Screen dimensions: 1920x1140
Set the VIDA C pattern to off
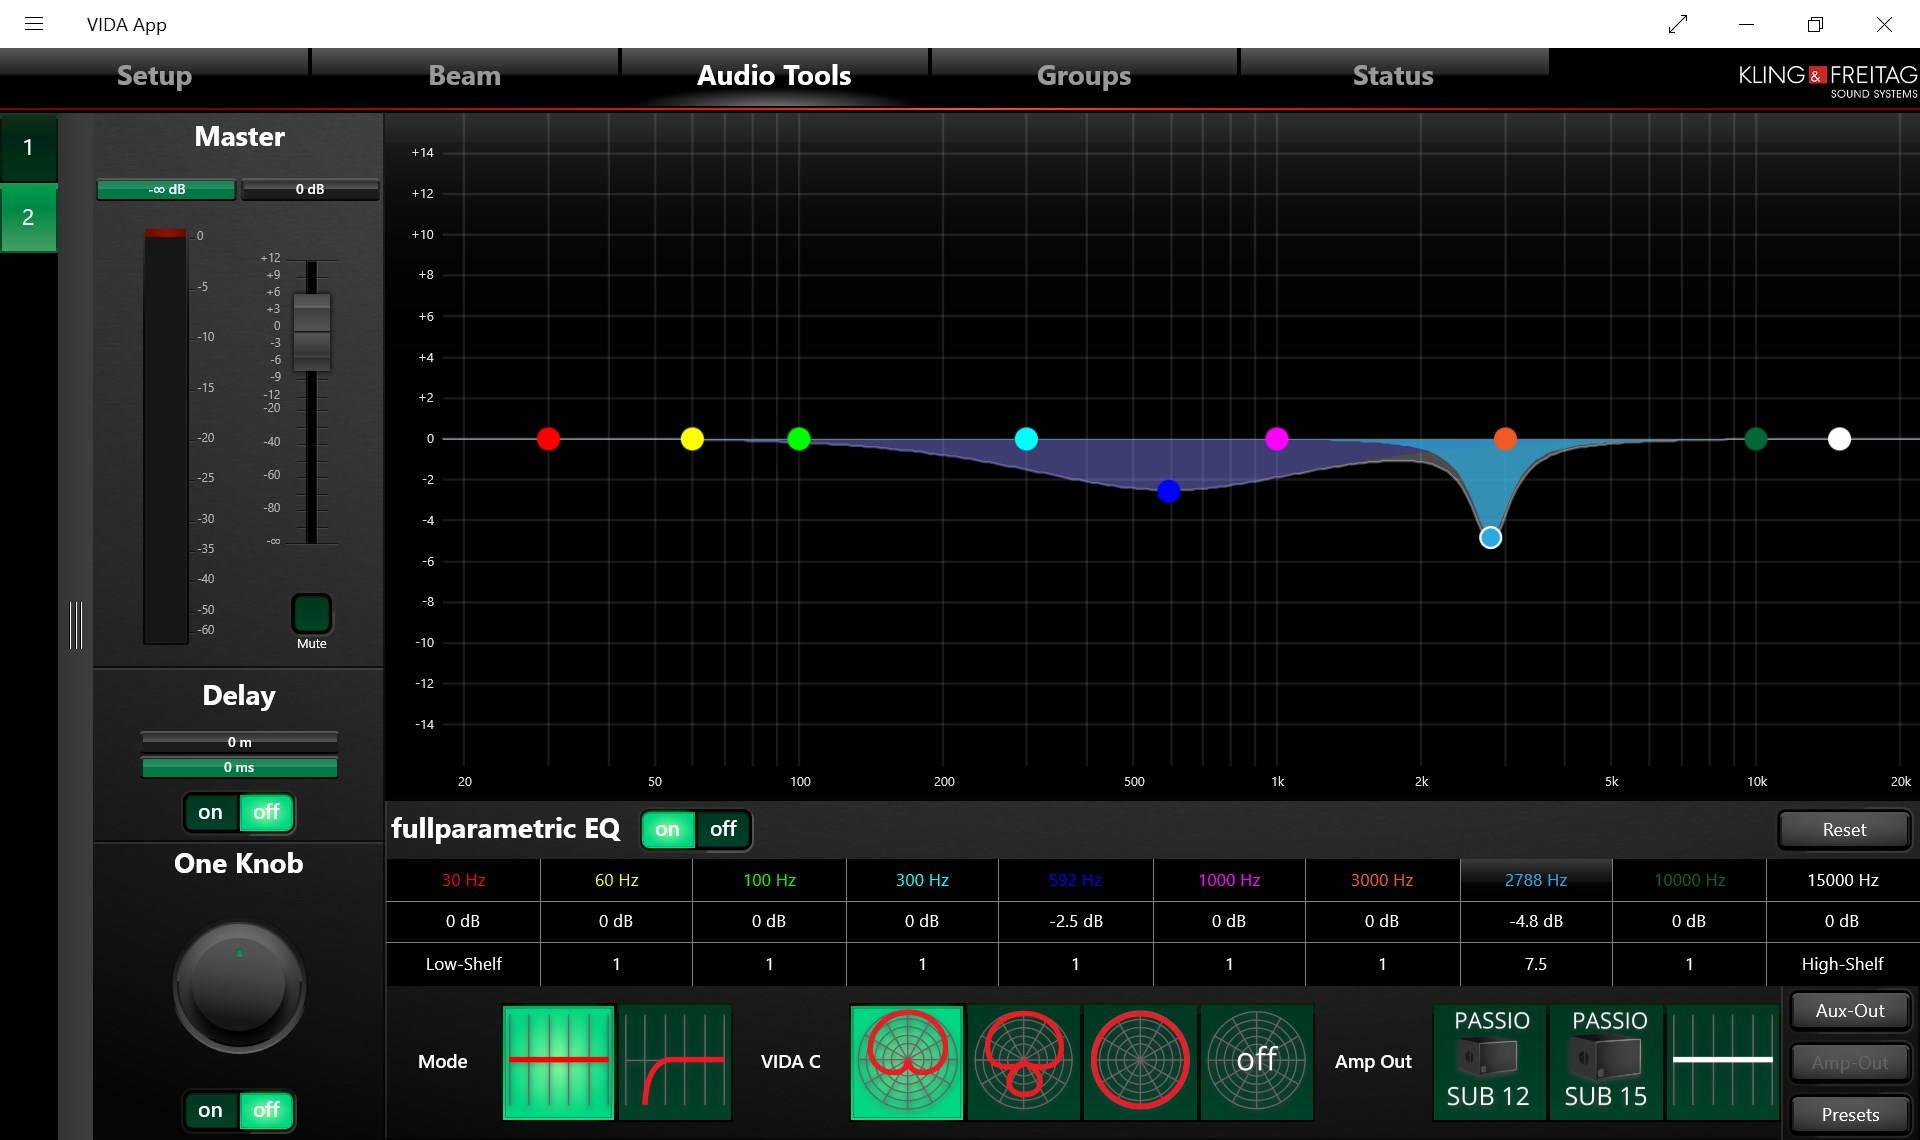[1257, 1062]
